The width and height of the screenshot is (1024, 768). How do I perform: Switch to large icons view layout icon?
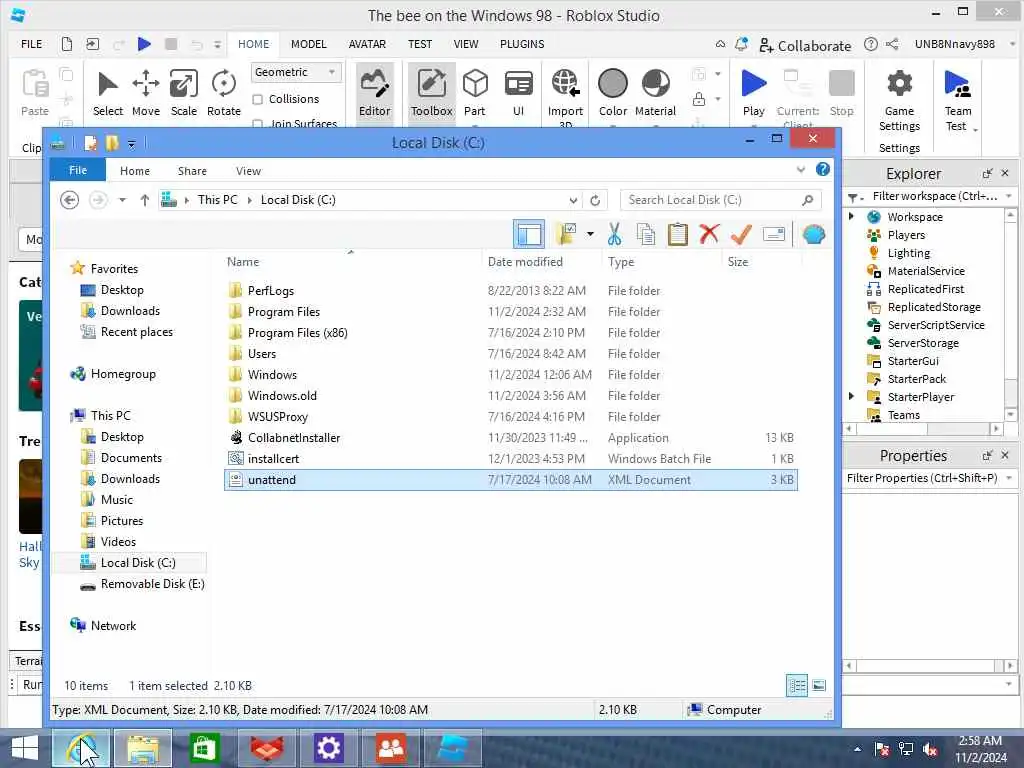tap(819, 686)
